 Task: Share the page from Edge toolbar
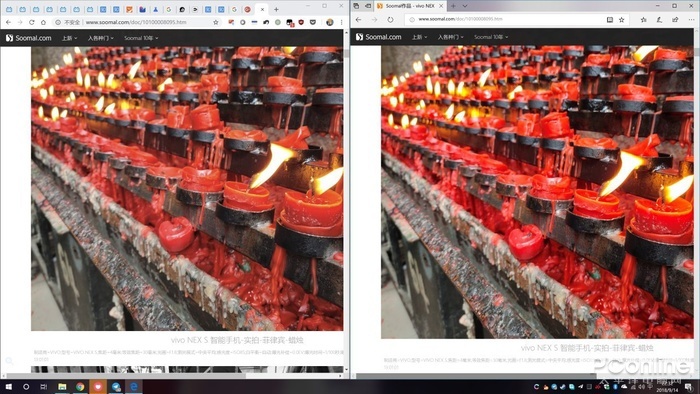tap(675, 20)
